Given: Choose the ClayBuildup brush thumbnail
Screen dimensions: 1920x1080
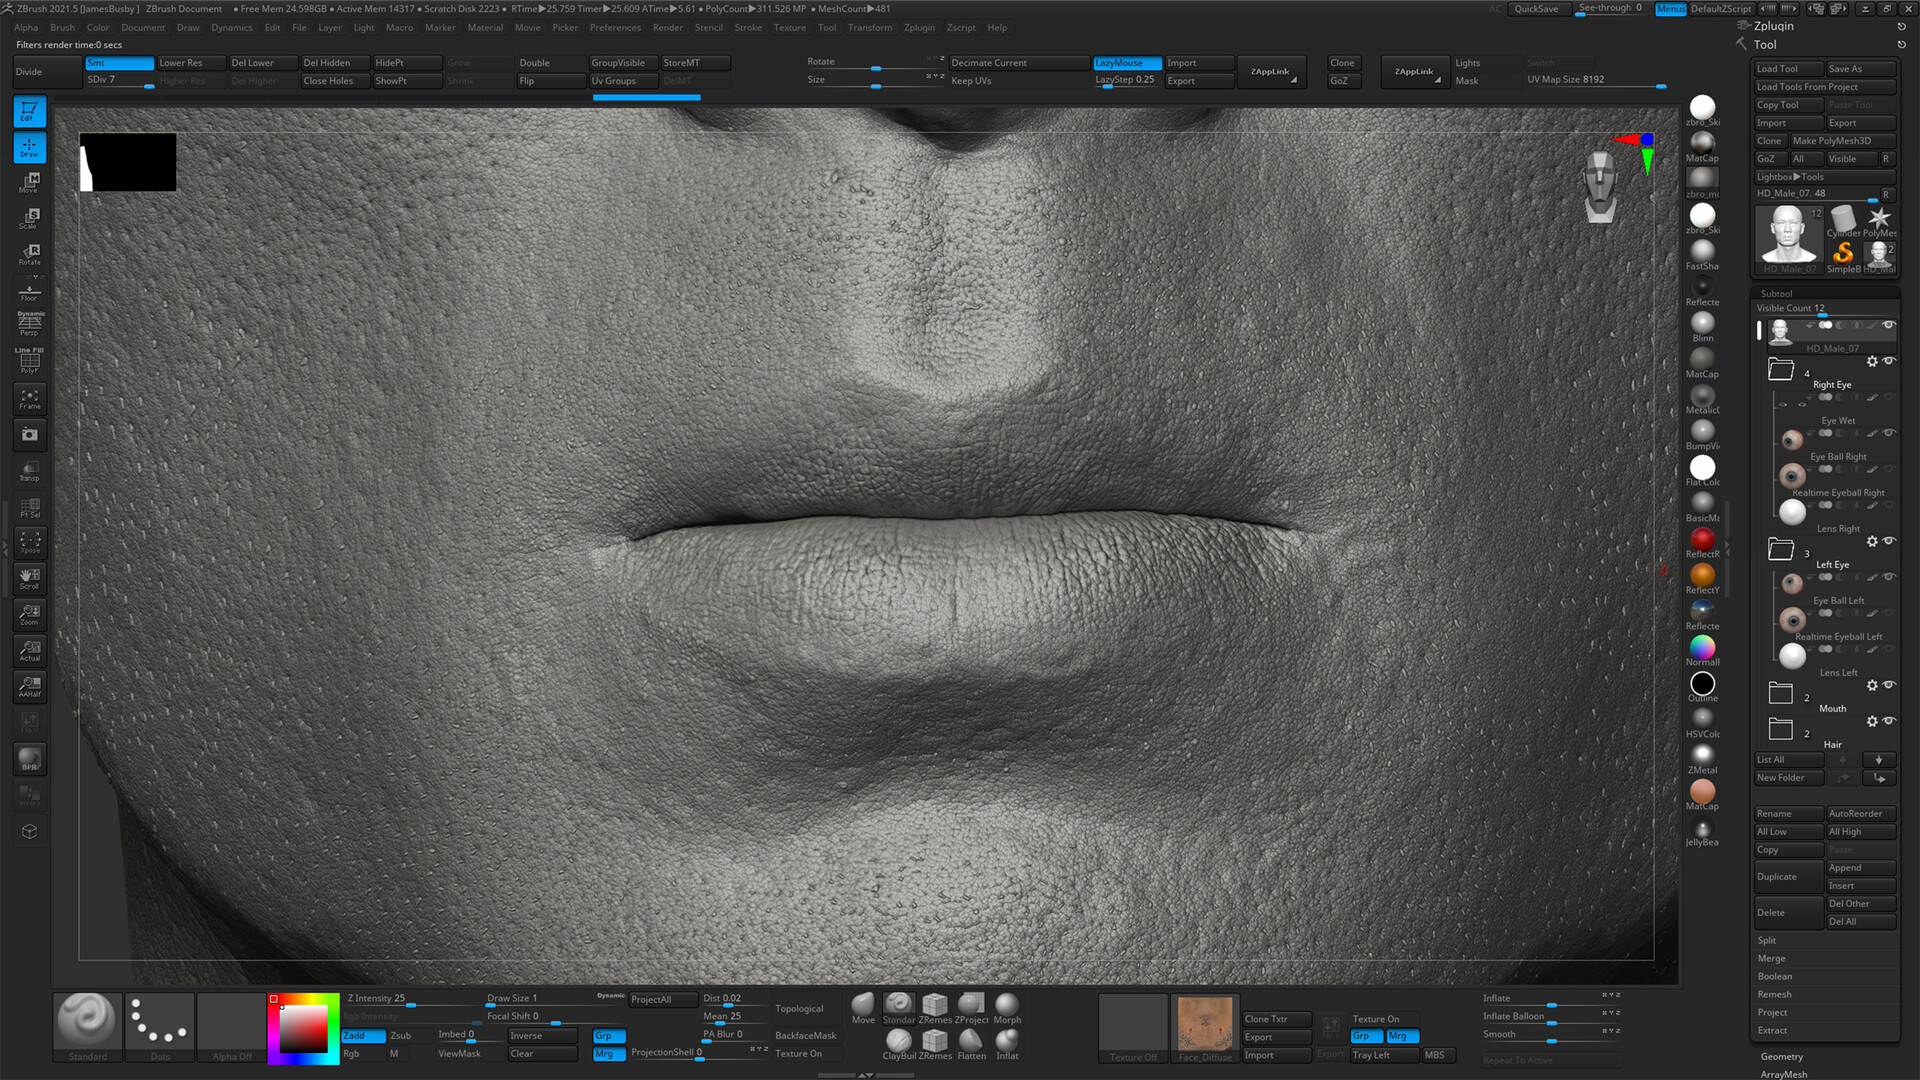Looking at the screenshot, I should click(x=898, y=1041).
